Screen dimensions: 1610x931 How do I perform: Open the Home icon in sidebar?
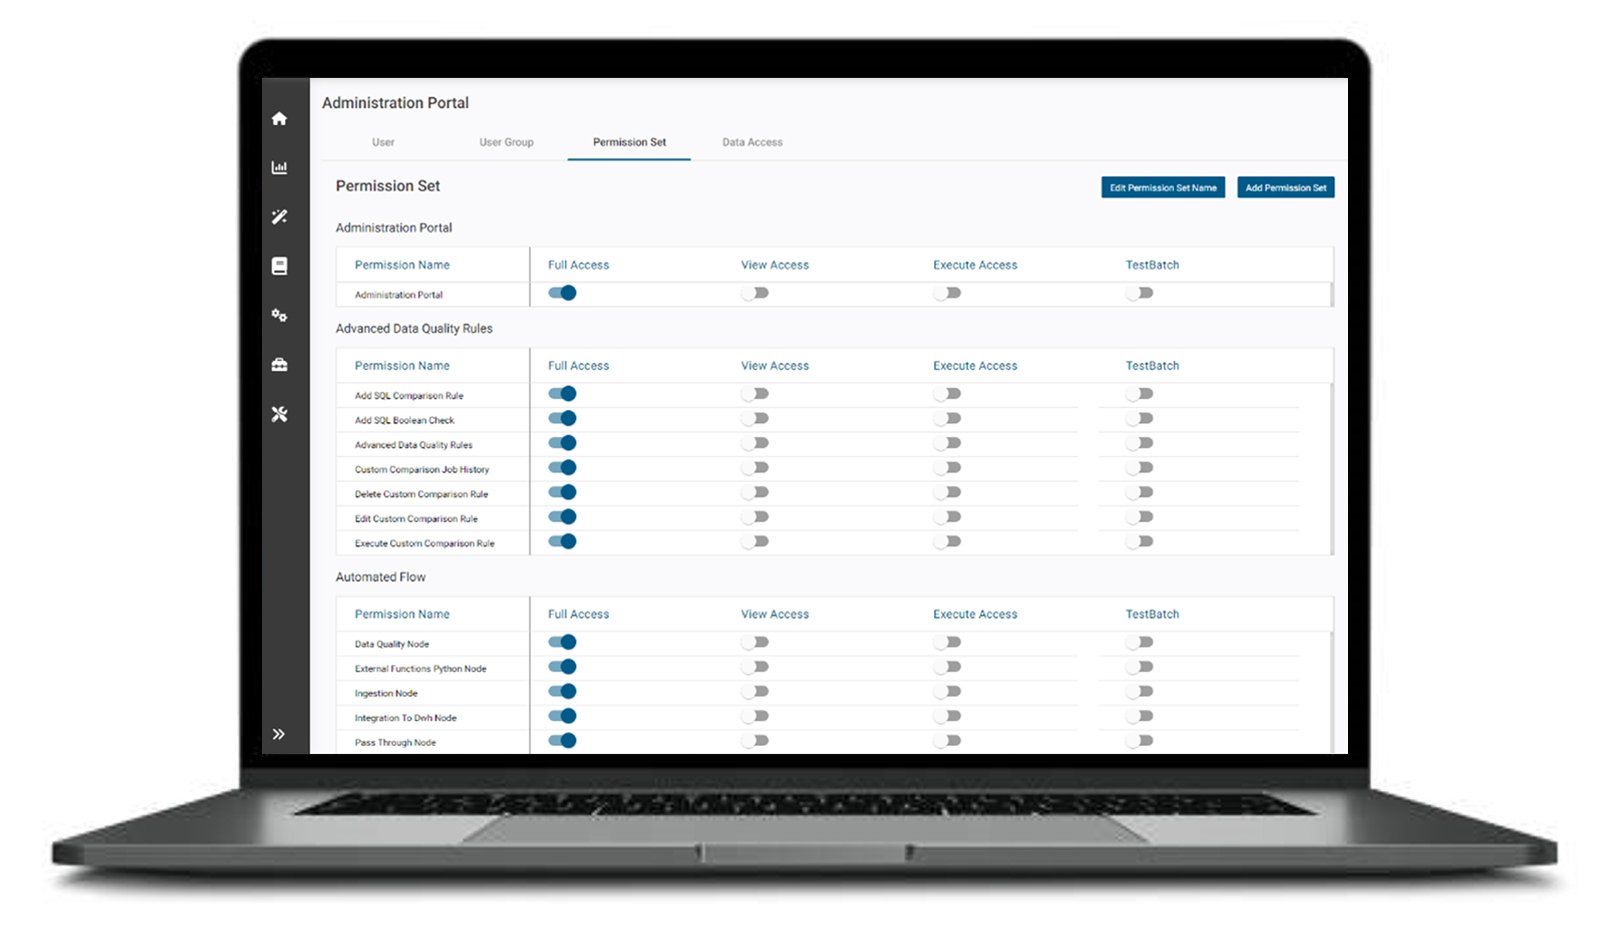click(x=279, y=118)
